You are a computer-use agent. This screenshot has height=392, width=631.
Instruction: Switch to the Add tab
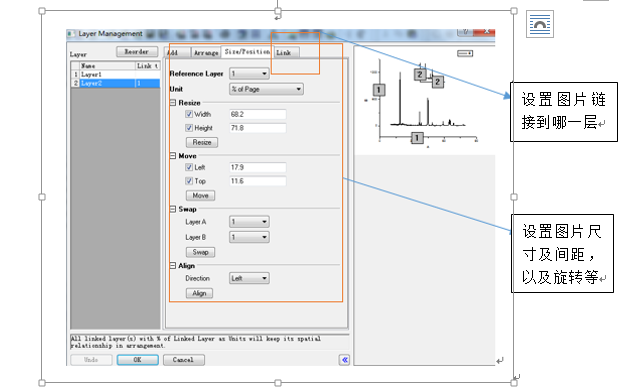tap(177, 53)
